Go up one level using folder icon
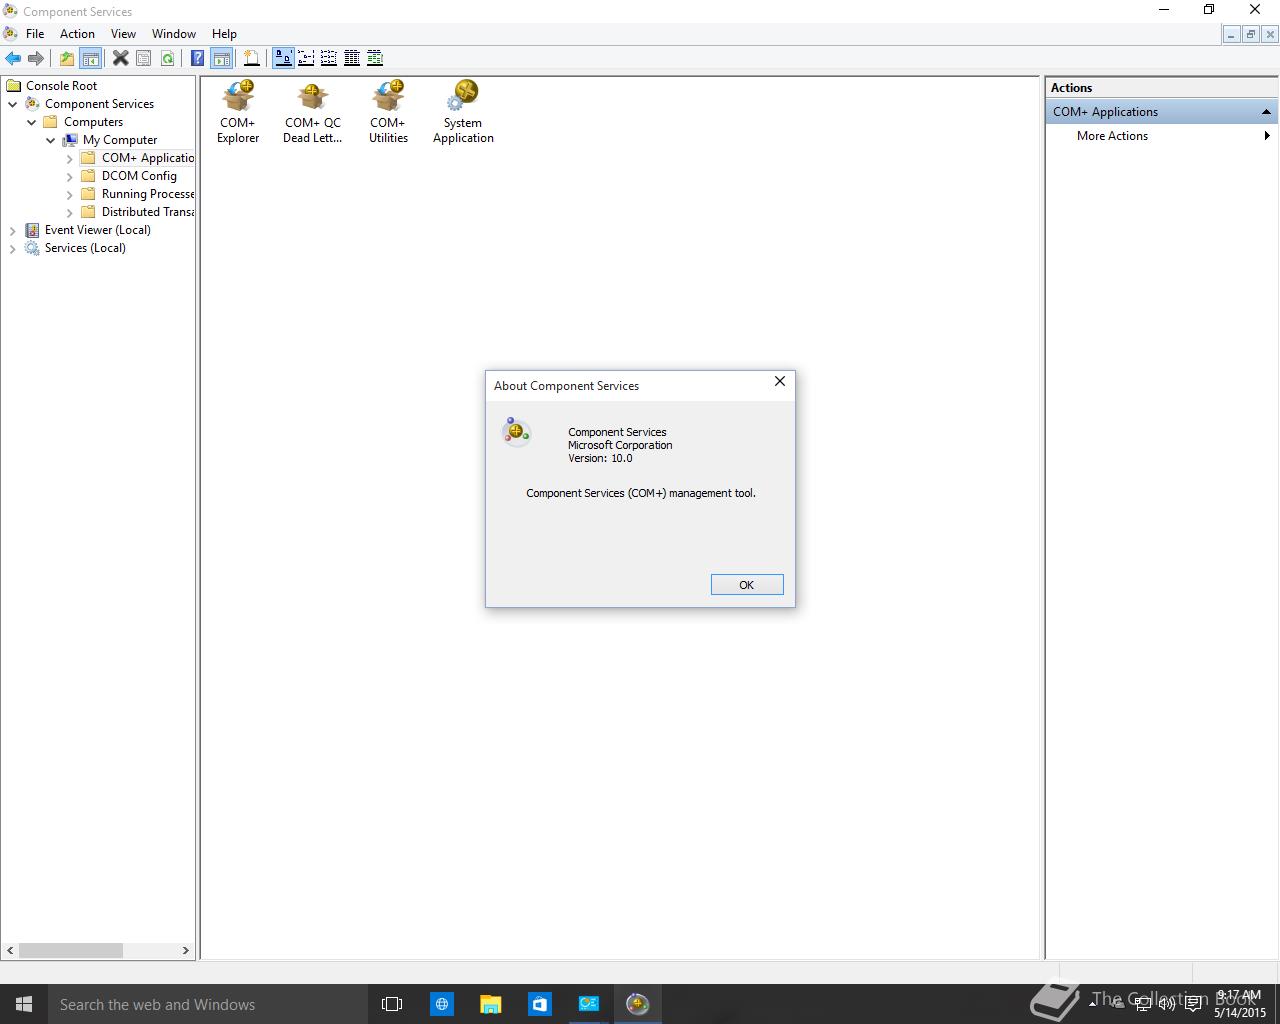Screen dimensions: 1280x1024 66,58
